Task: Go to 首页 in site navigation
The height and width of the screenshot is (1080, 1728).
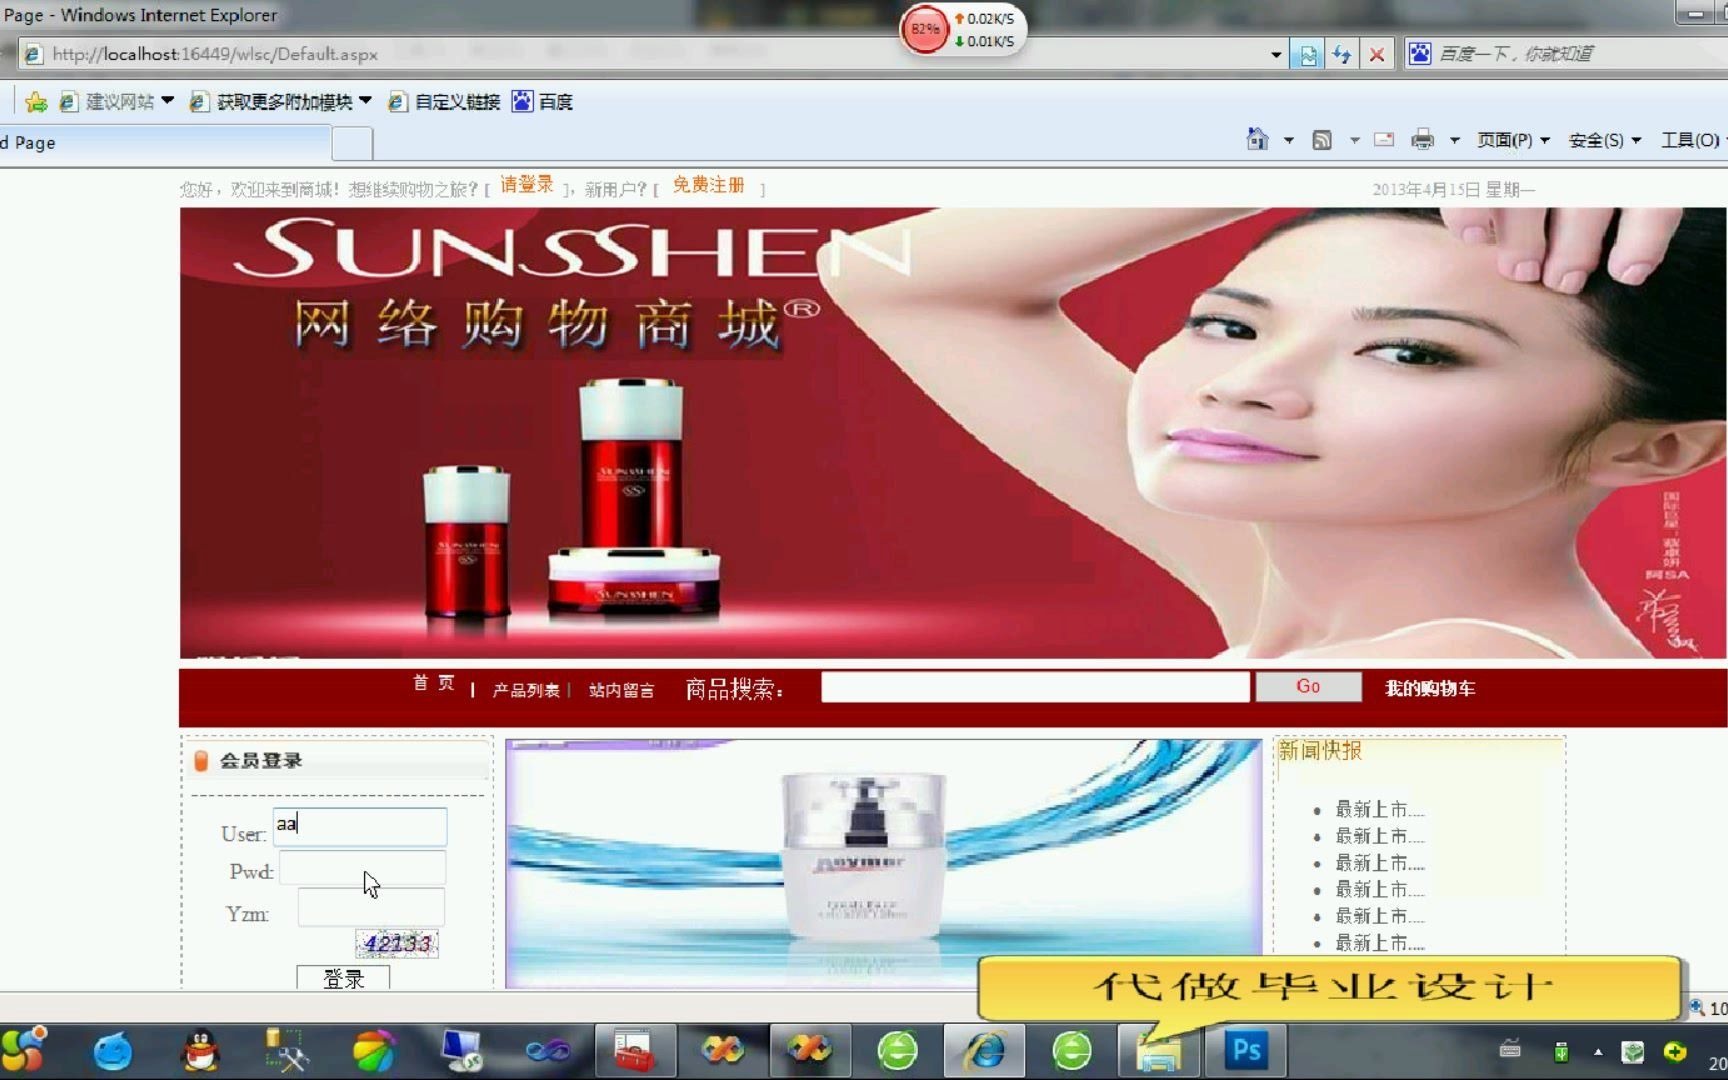Action: [x=433, y=683]
